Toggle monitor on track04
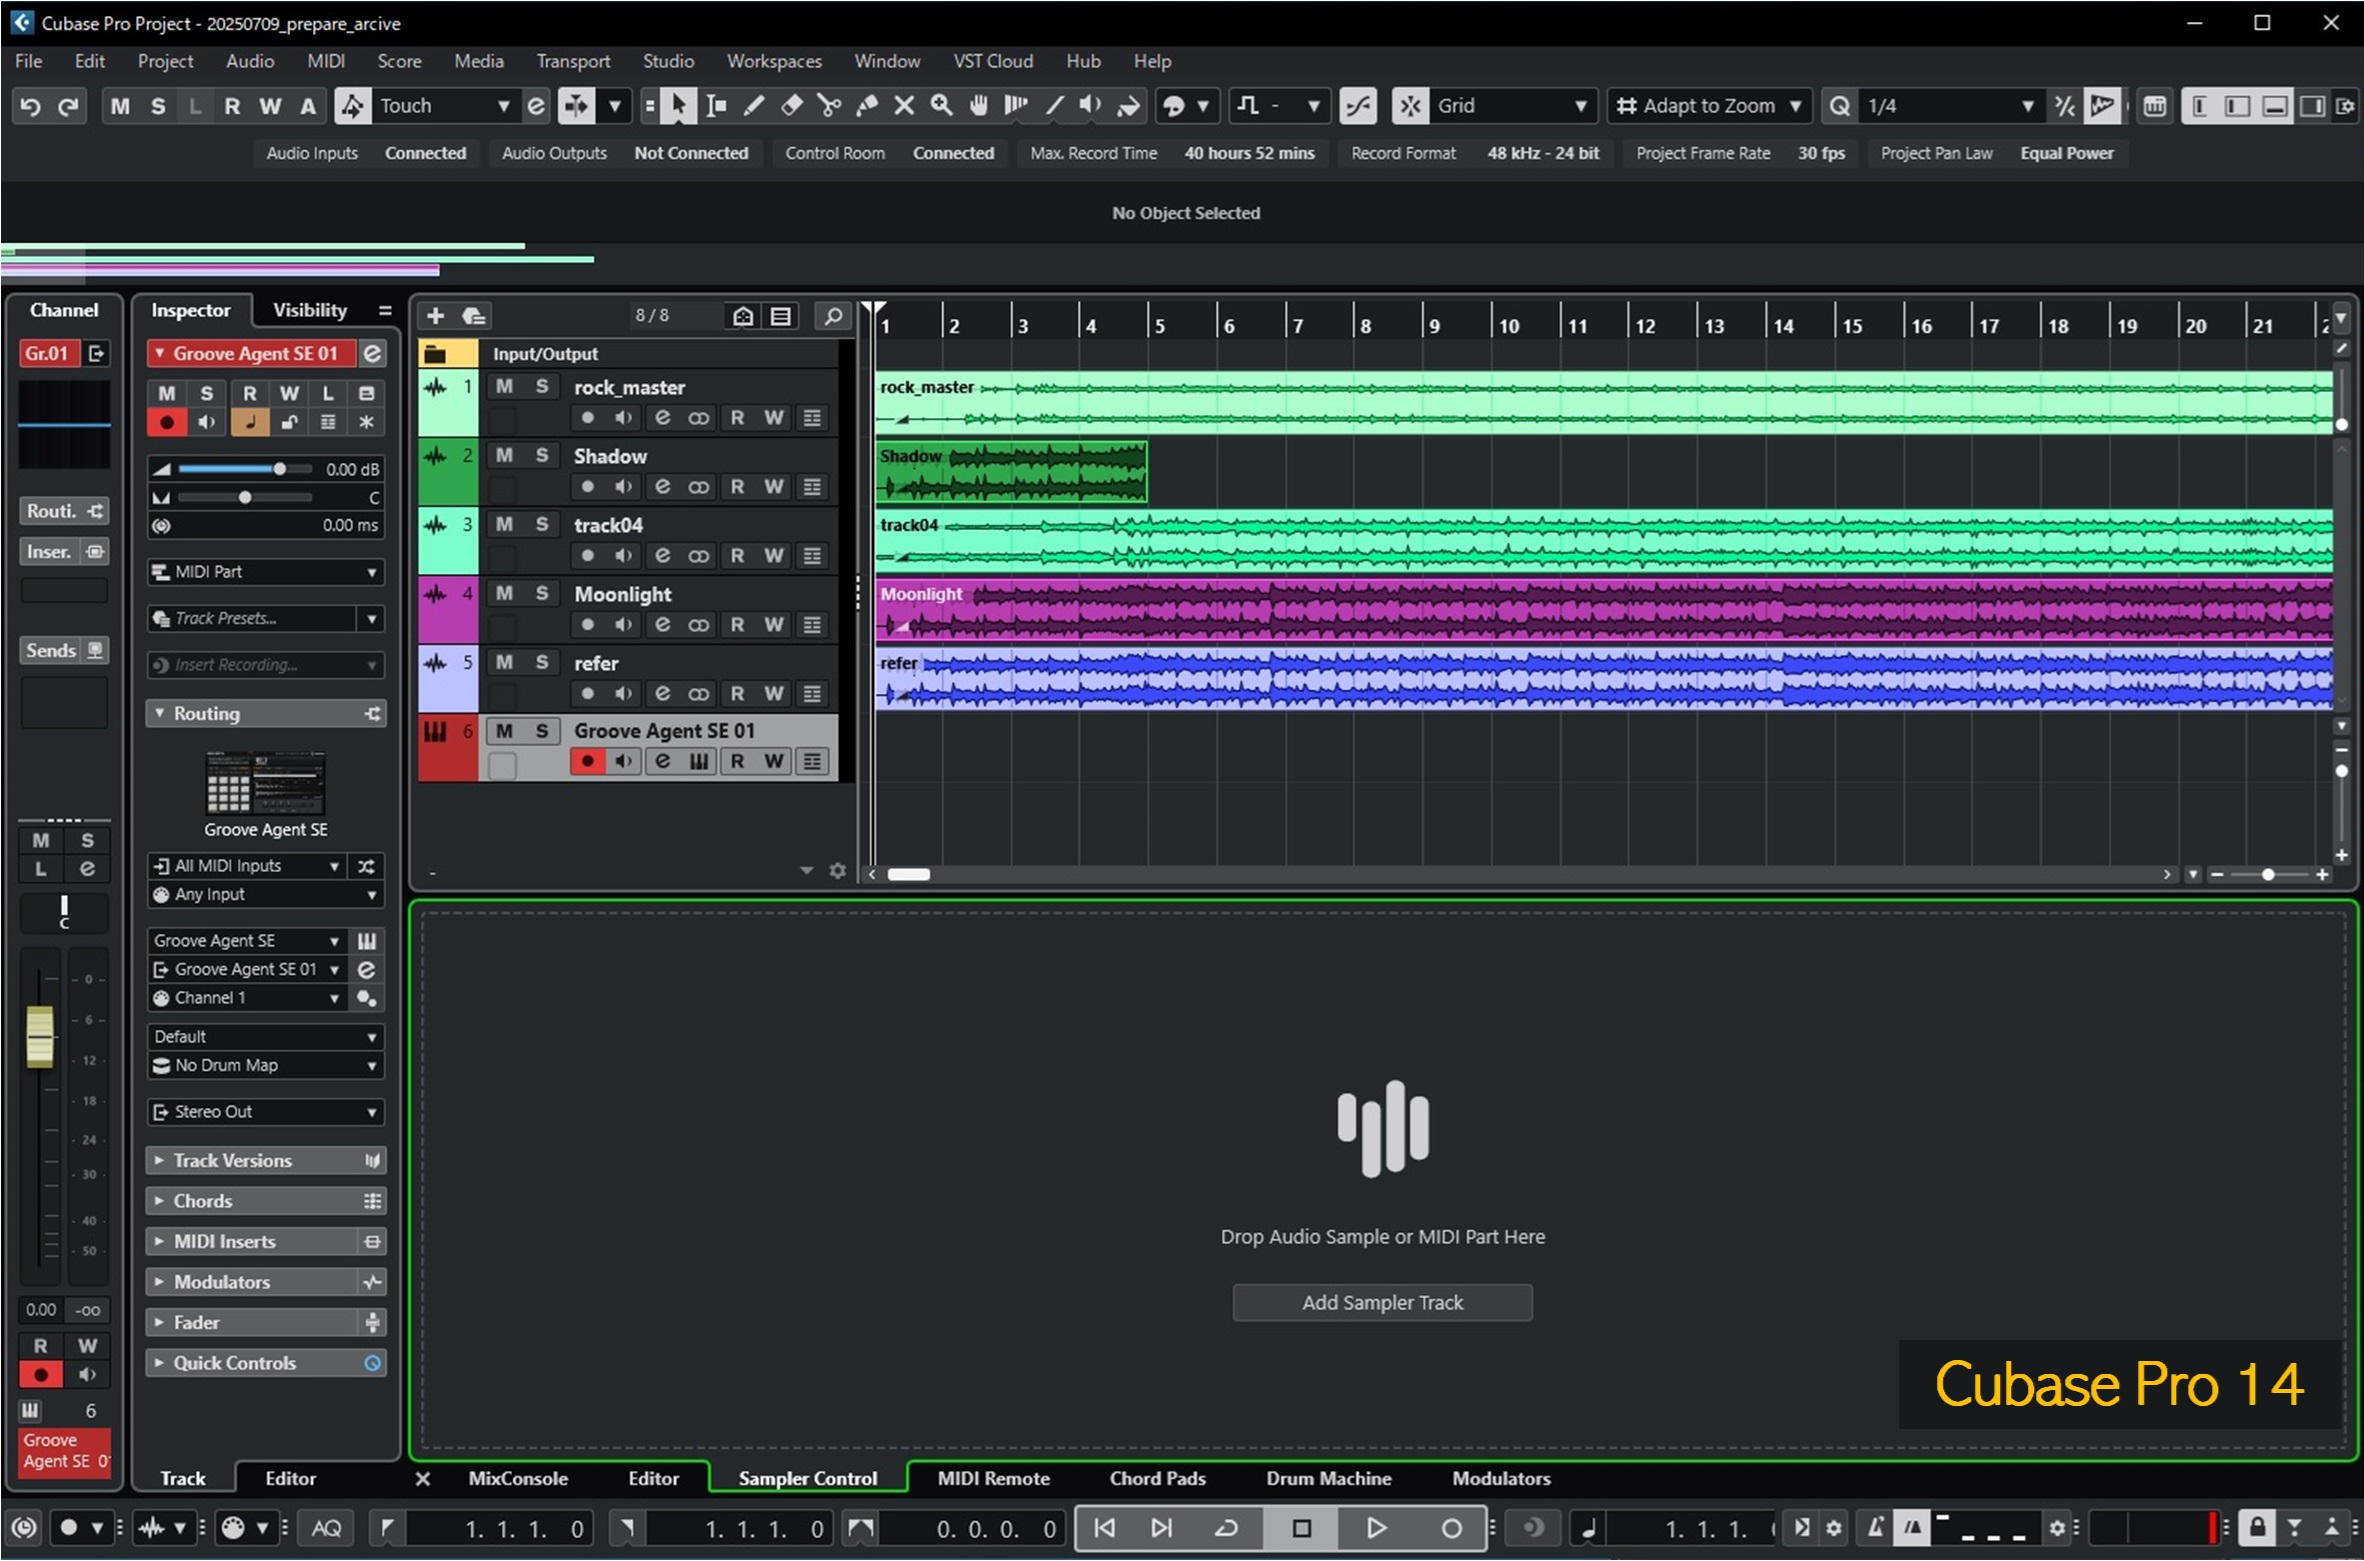Image resolution: width=2364 pixels, height=1561 pixels. [624, 555]
